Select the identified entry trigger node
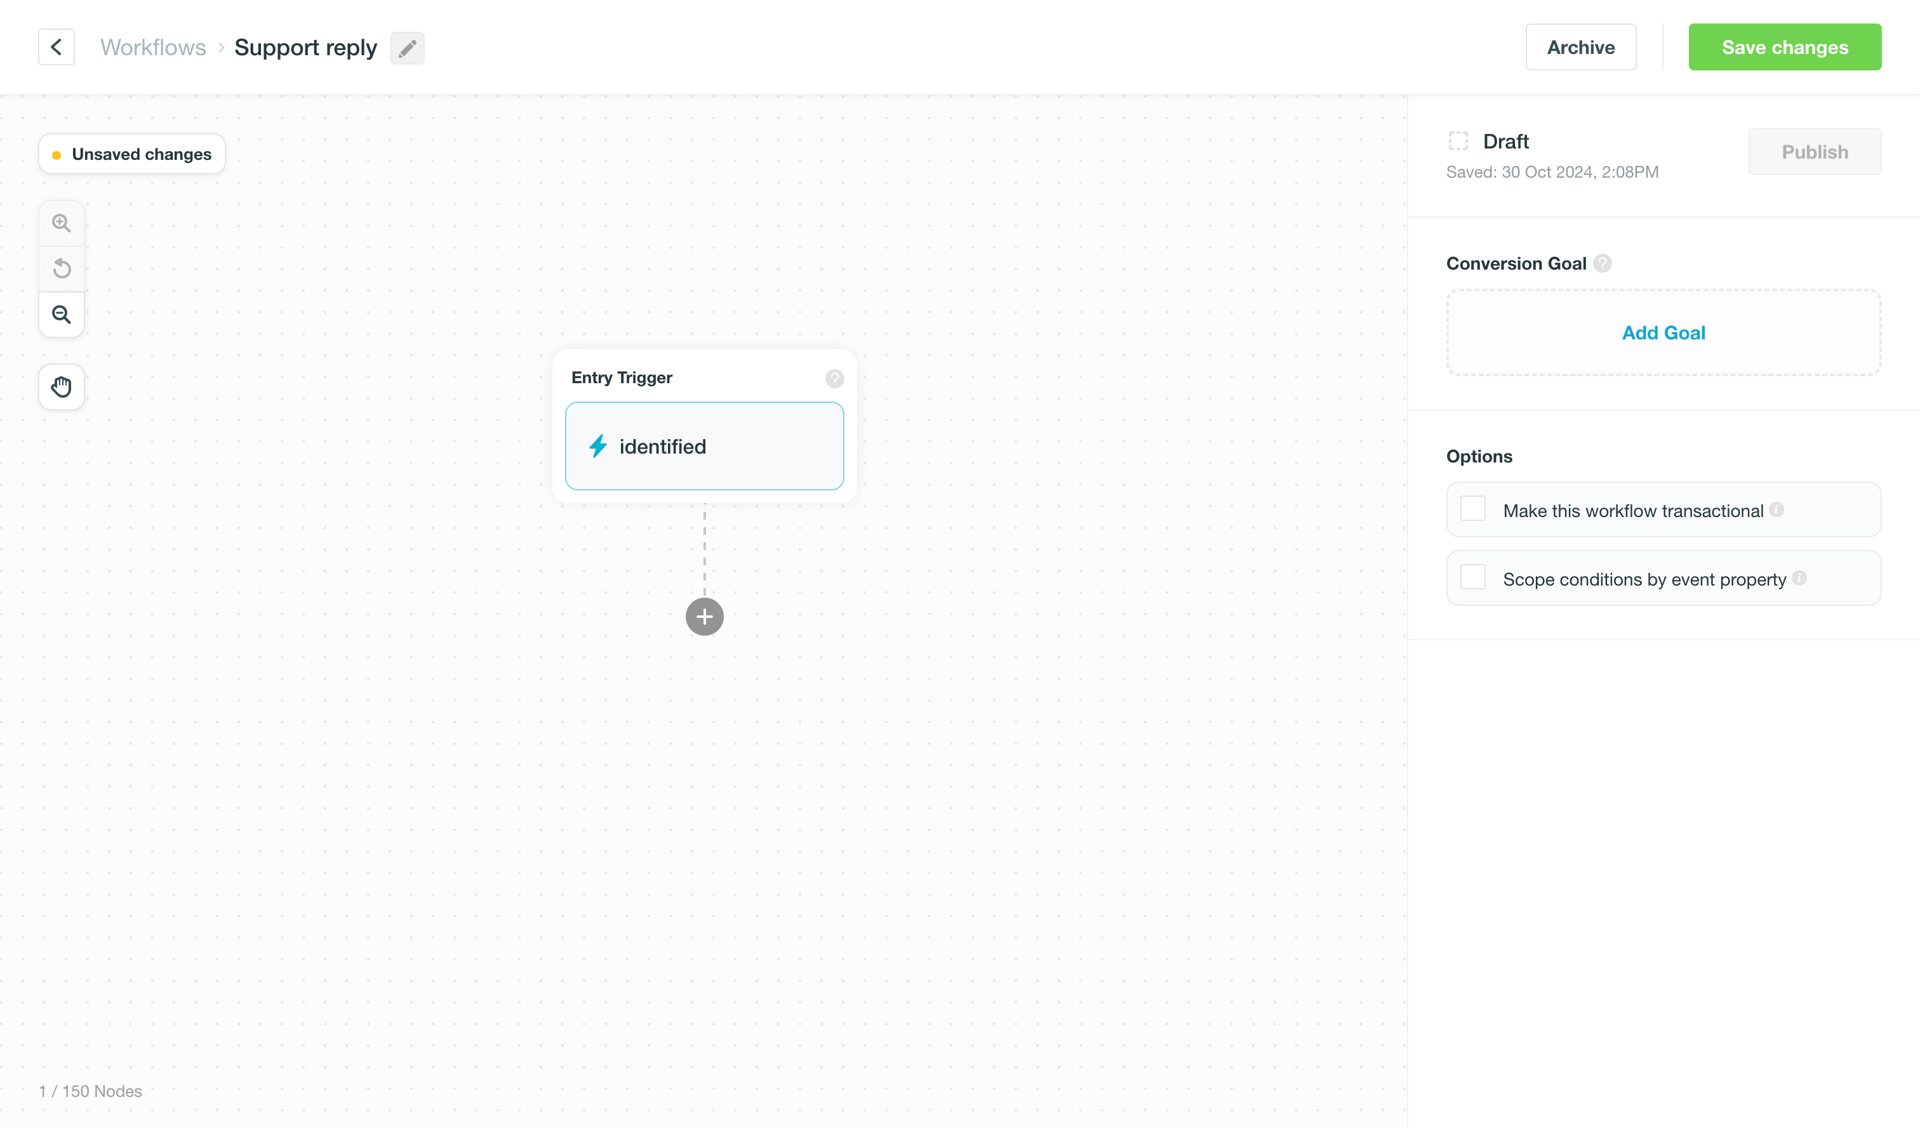Viewport: 1920px width, 1128px height. point(704,446)
